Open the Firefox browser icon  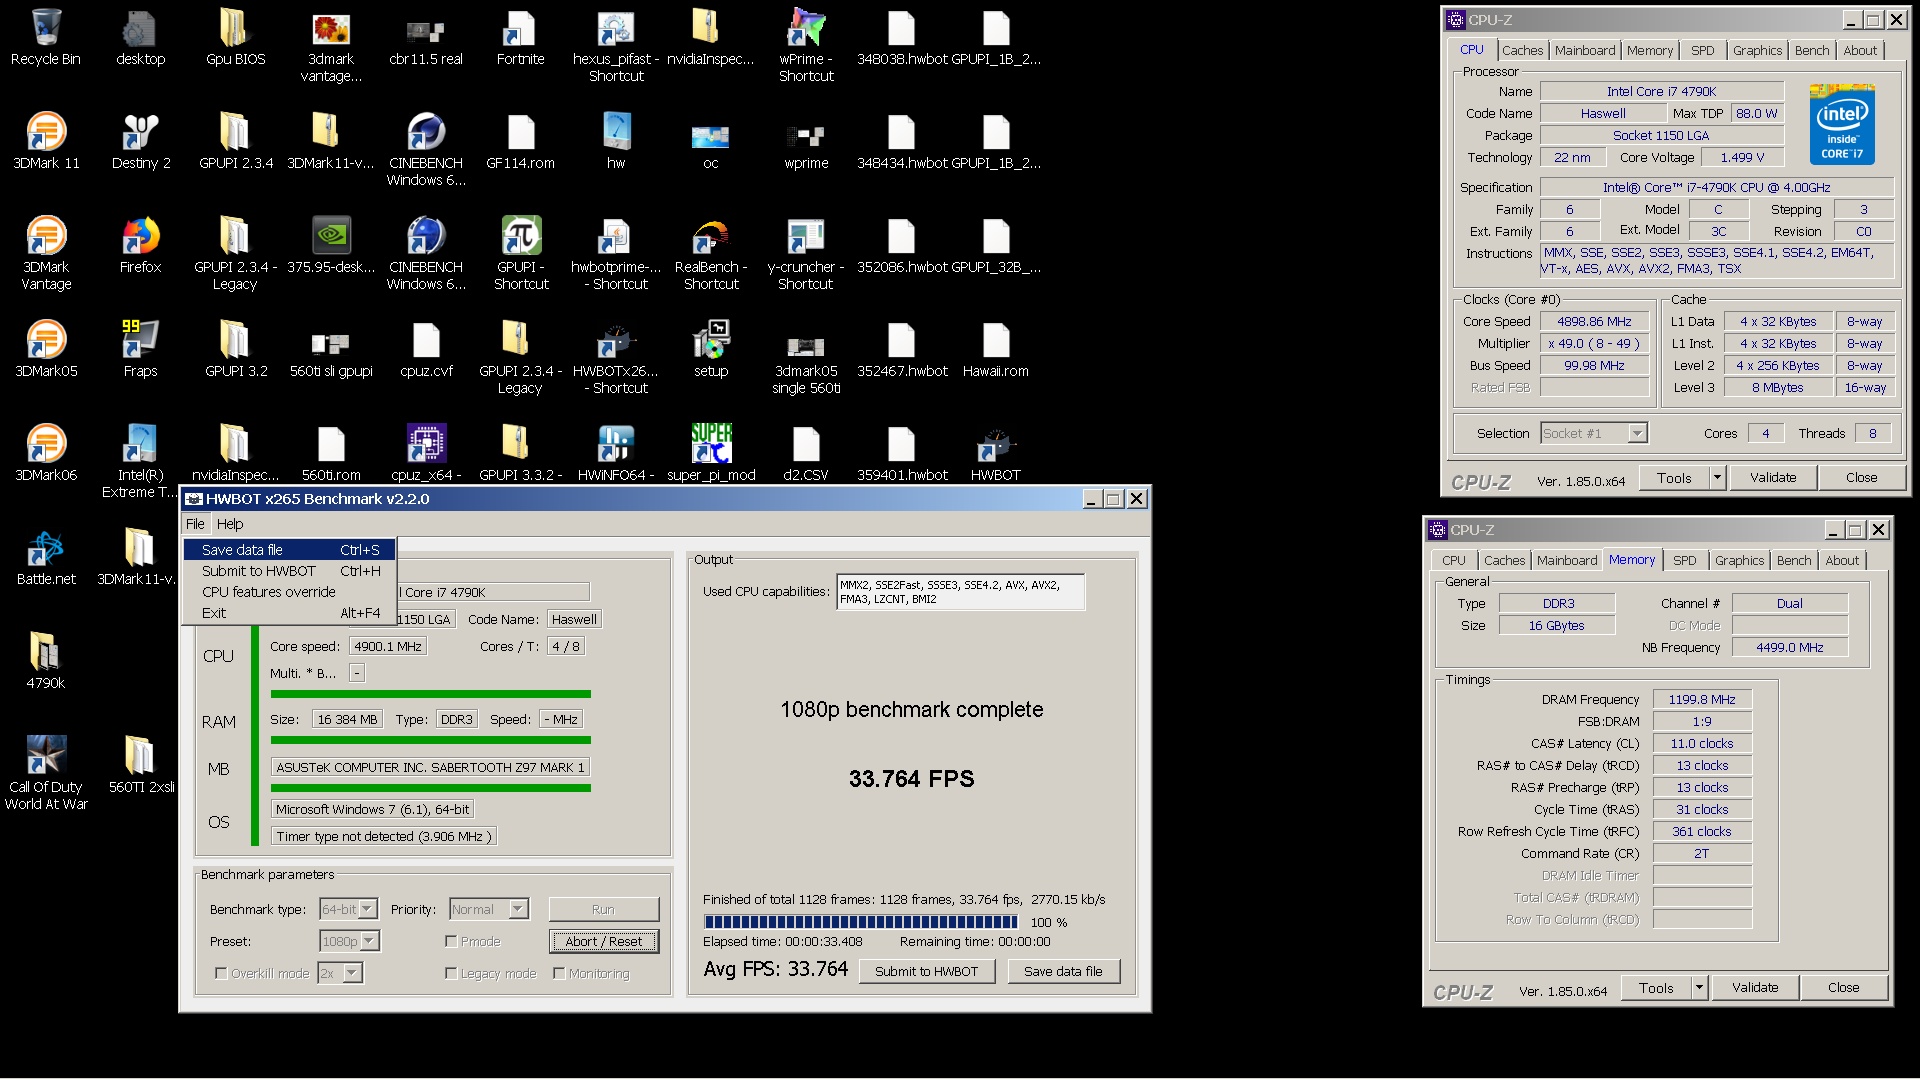click(140, 246)
